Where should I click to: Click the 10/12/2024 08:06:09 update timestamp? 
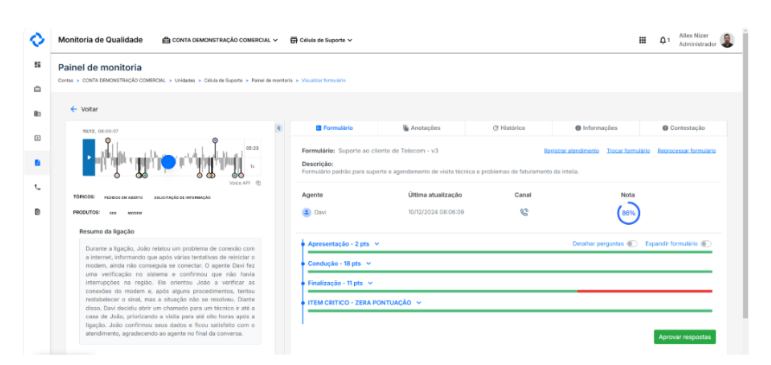point(436,213)
